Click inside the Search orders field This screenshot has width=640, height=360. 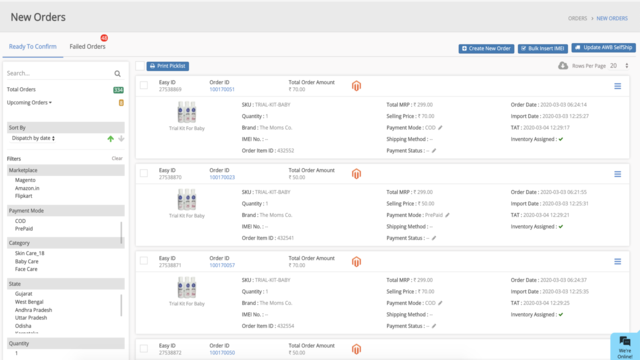tap(59, 73)
